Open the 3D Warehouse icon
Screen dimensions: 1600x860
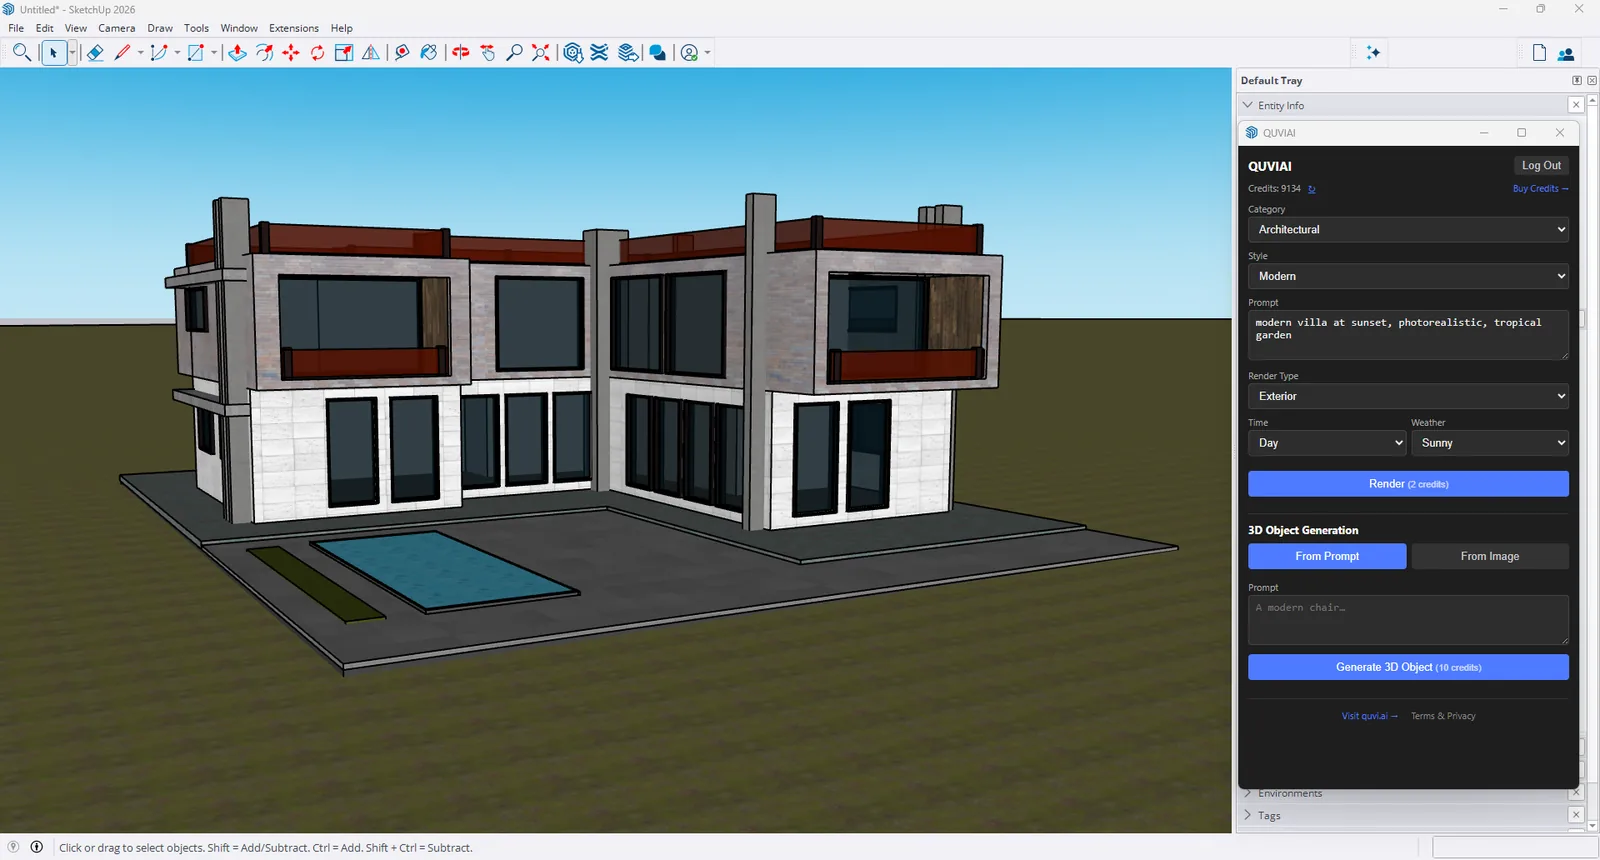click(x=573, y=53)
